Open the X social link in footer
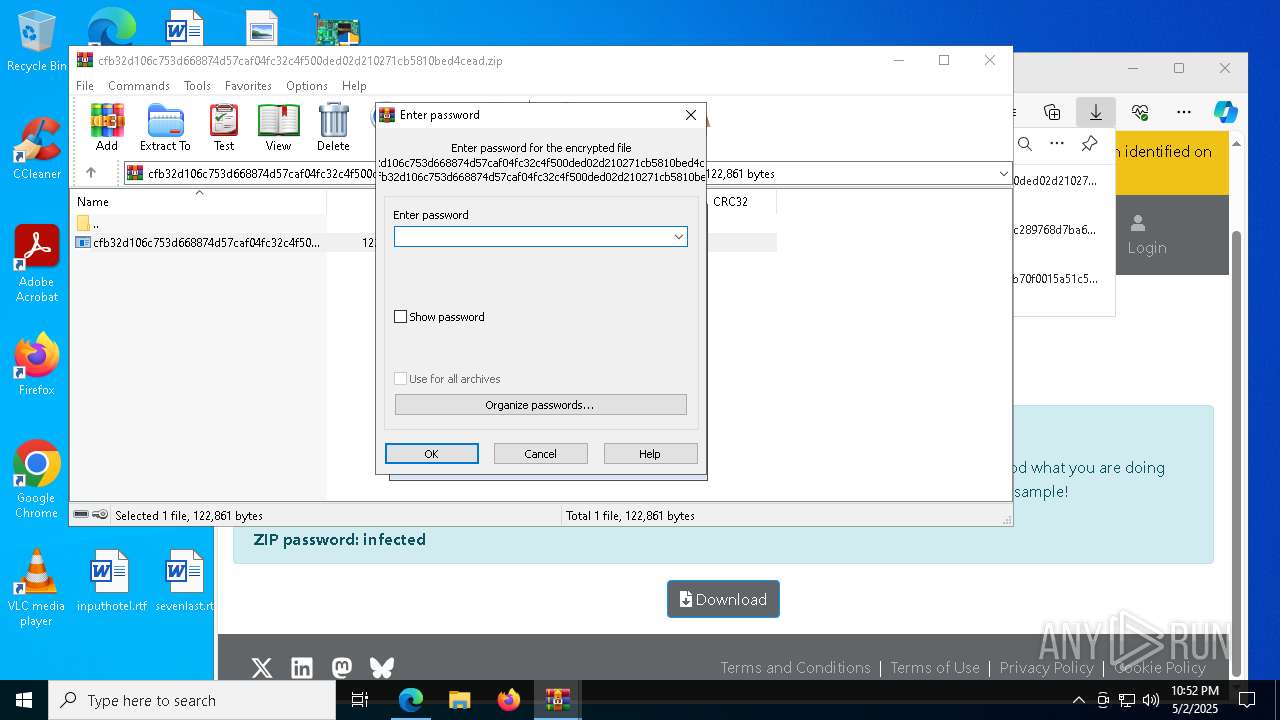 pyautogui.click(x=262, y=668)
